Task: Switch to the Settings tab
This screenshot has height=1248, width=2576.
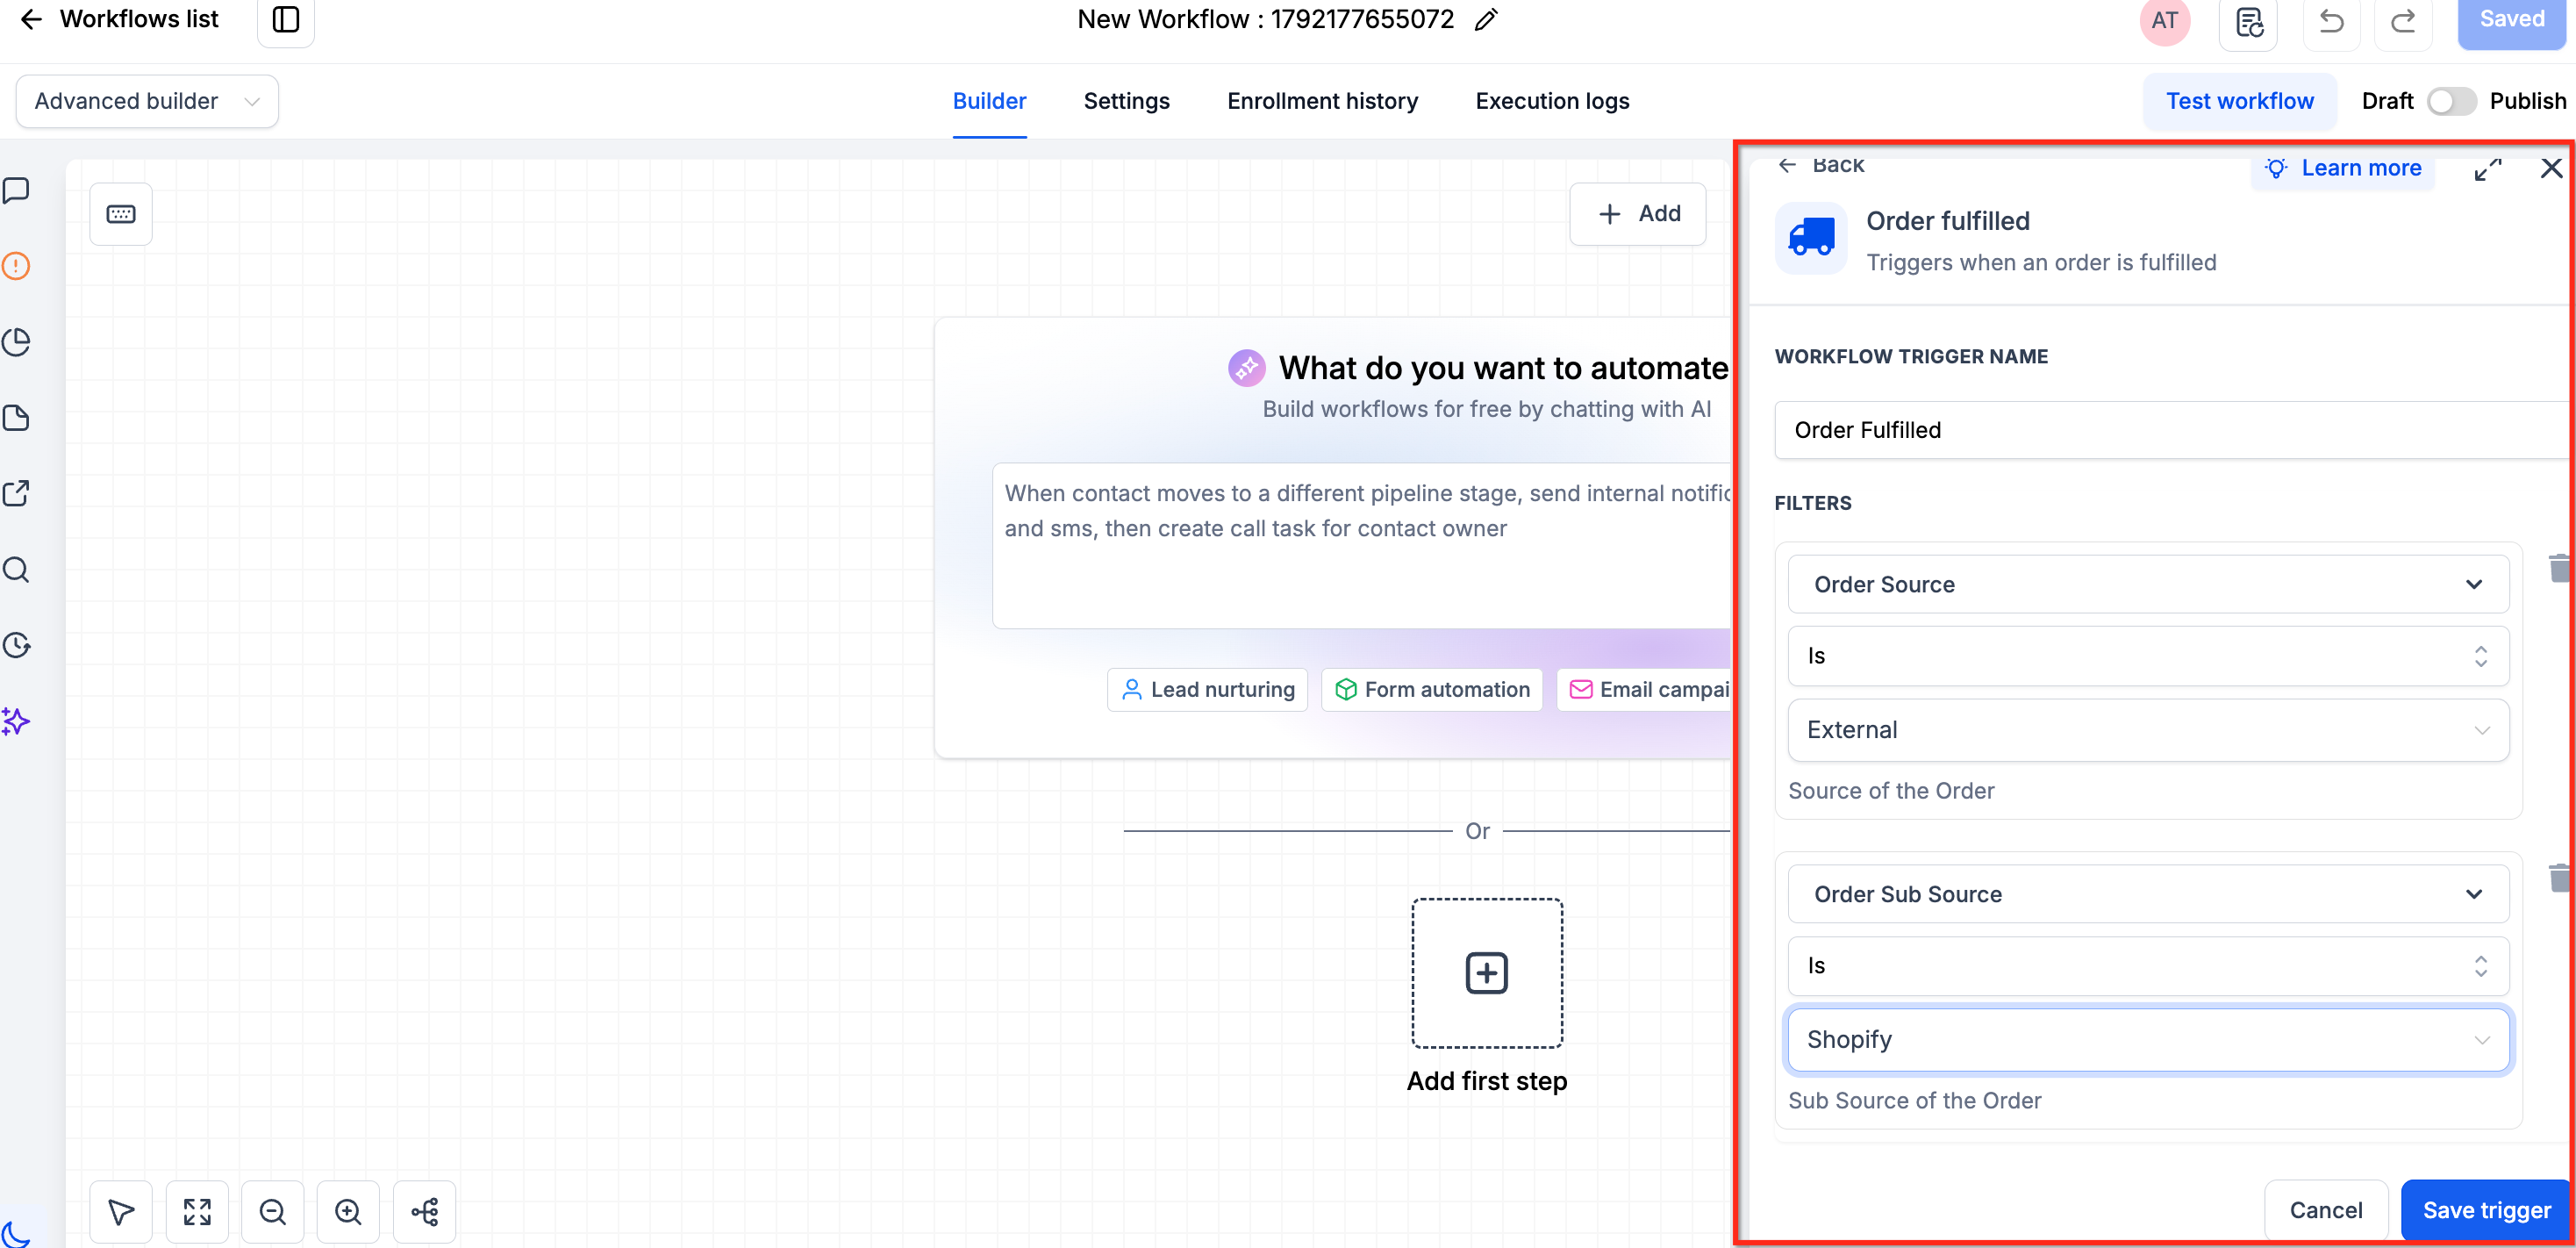Action: (x=1126, y=101)
